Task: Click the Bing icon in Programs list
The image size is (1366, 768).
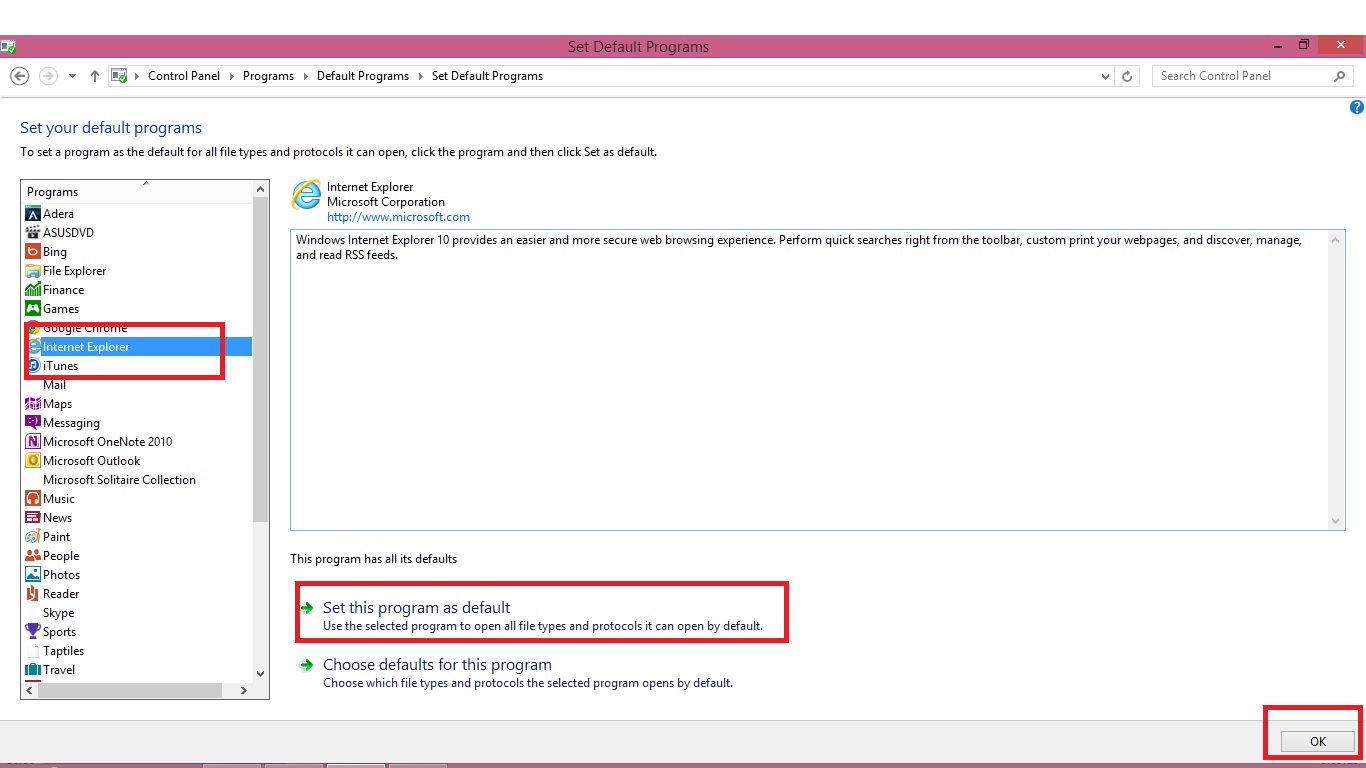Action: 33,252
